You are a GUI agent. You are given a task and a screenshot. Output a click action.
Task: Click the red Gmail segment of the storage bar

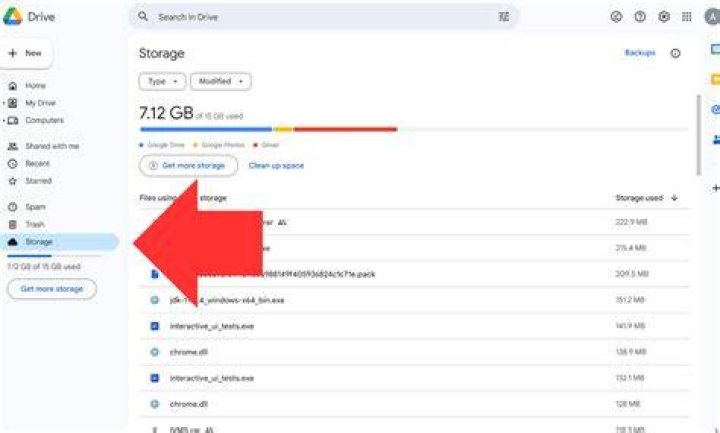(x=345, y=129)
